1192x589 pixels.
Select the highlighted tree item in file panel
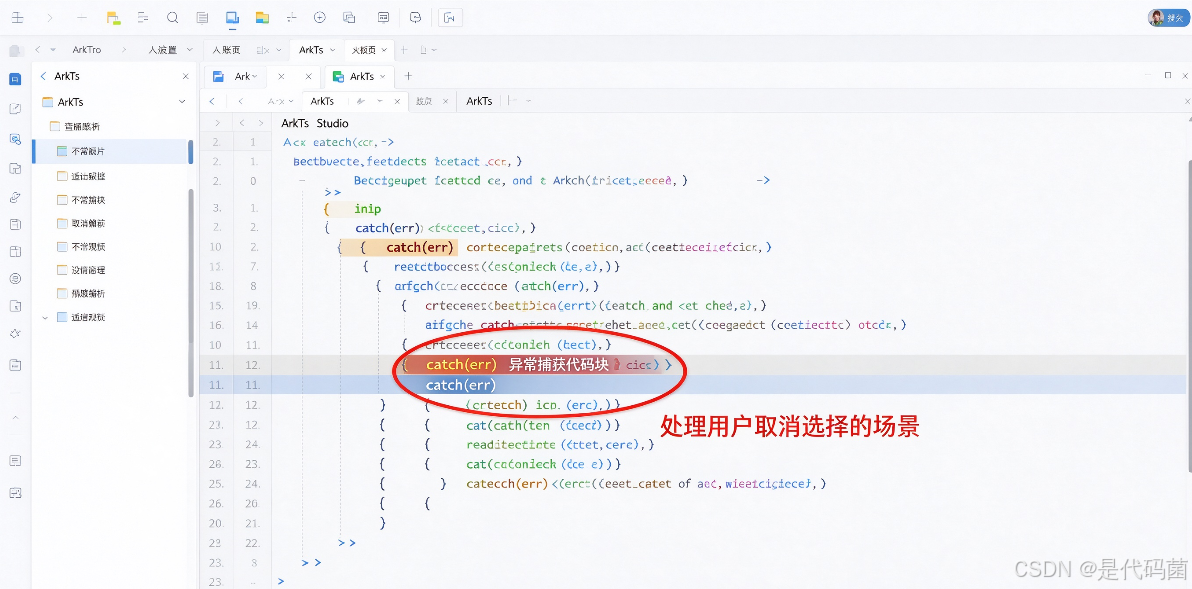pos(110,151)
